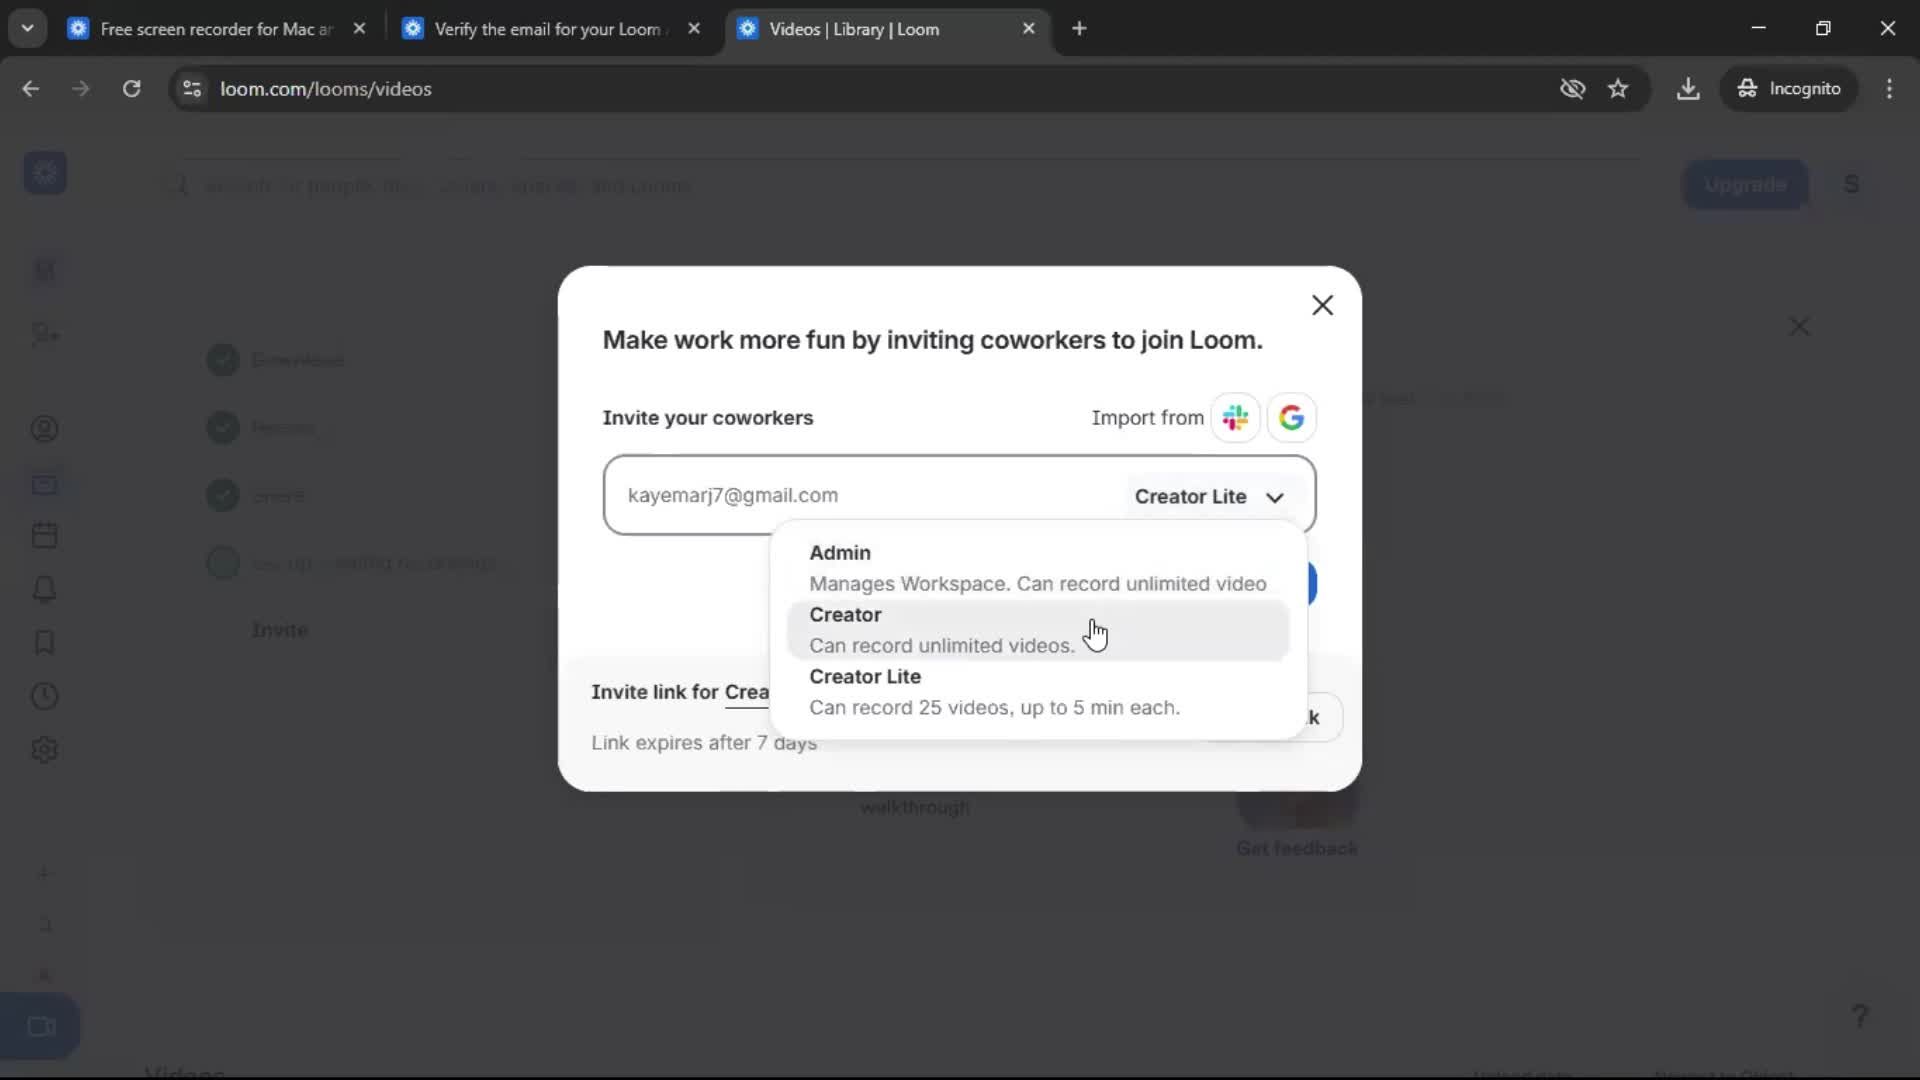Import coworkers from Google
Screen dimensions: 1920x1080
click(1292, 417)
